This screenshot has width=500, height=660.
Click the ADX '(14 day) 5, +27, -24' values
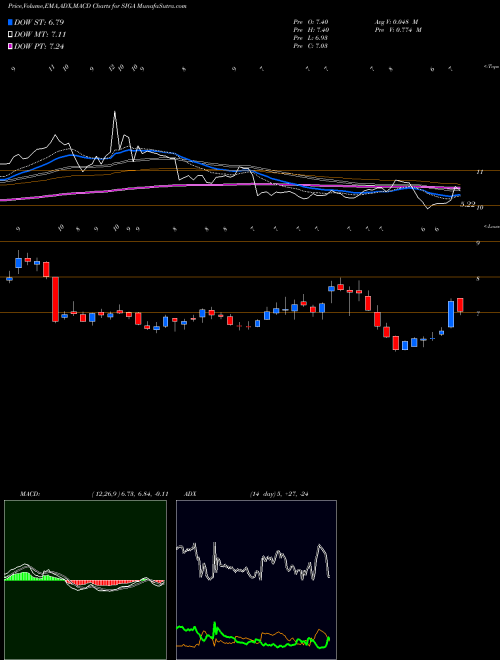point(279,494)
